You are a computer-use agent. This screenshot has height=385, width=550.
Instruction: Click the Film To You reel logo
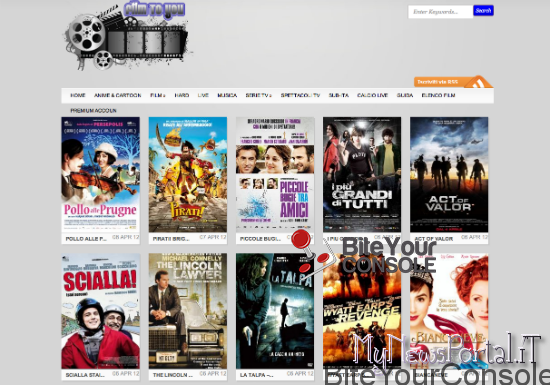coord(127,35)
